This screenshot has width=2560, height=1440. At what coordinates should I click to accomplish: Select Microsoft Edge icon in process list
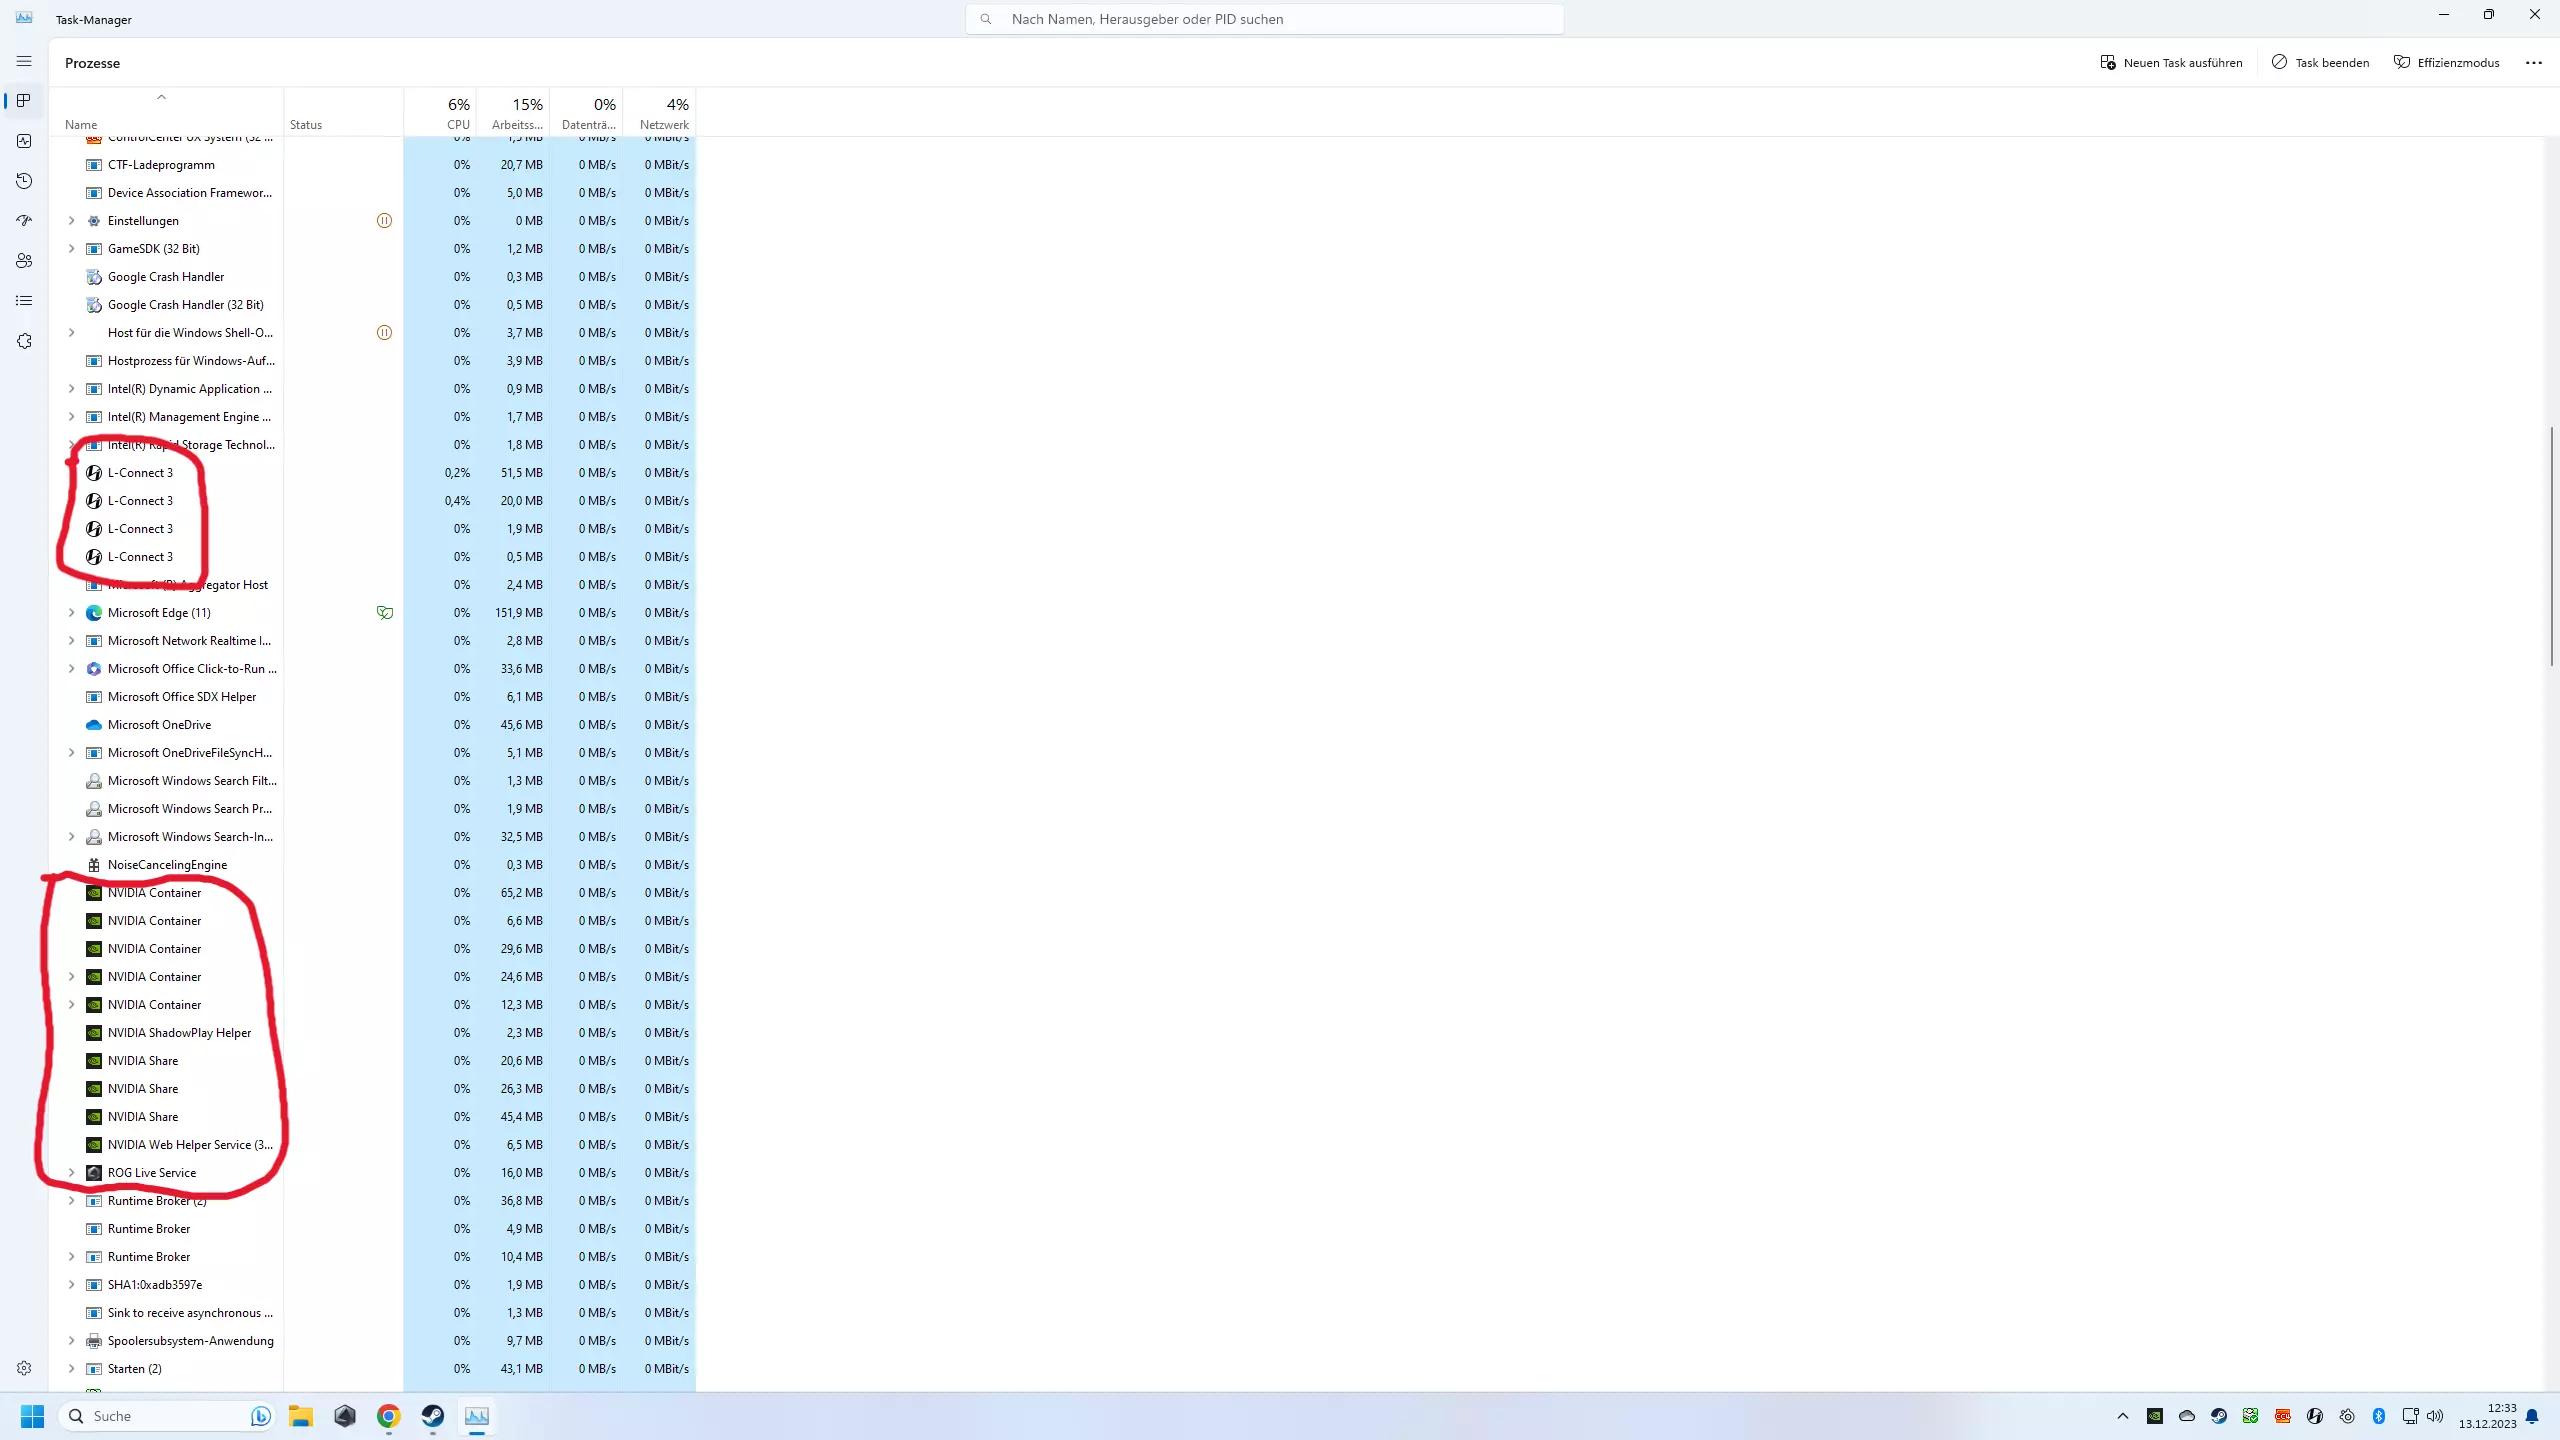[x=94, y=613]
